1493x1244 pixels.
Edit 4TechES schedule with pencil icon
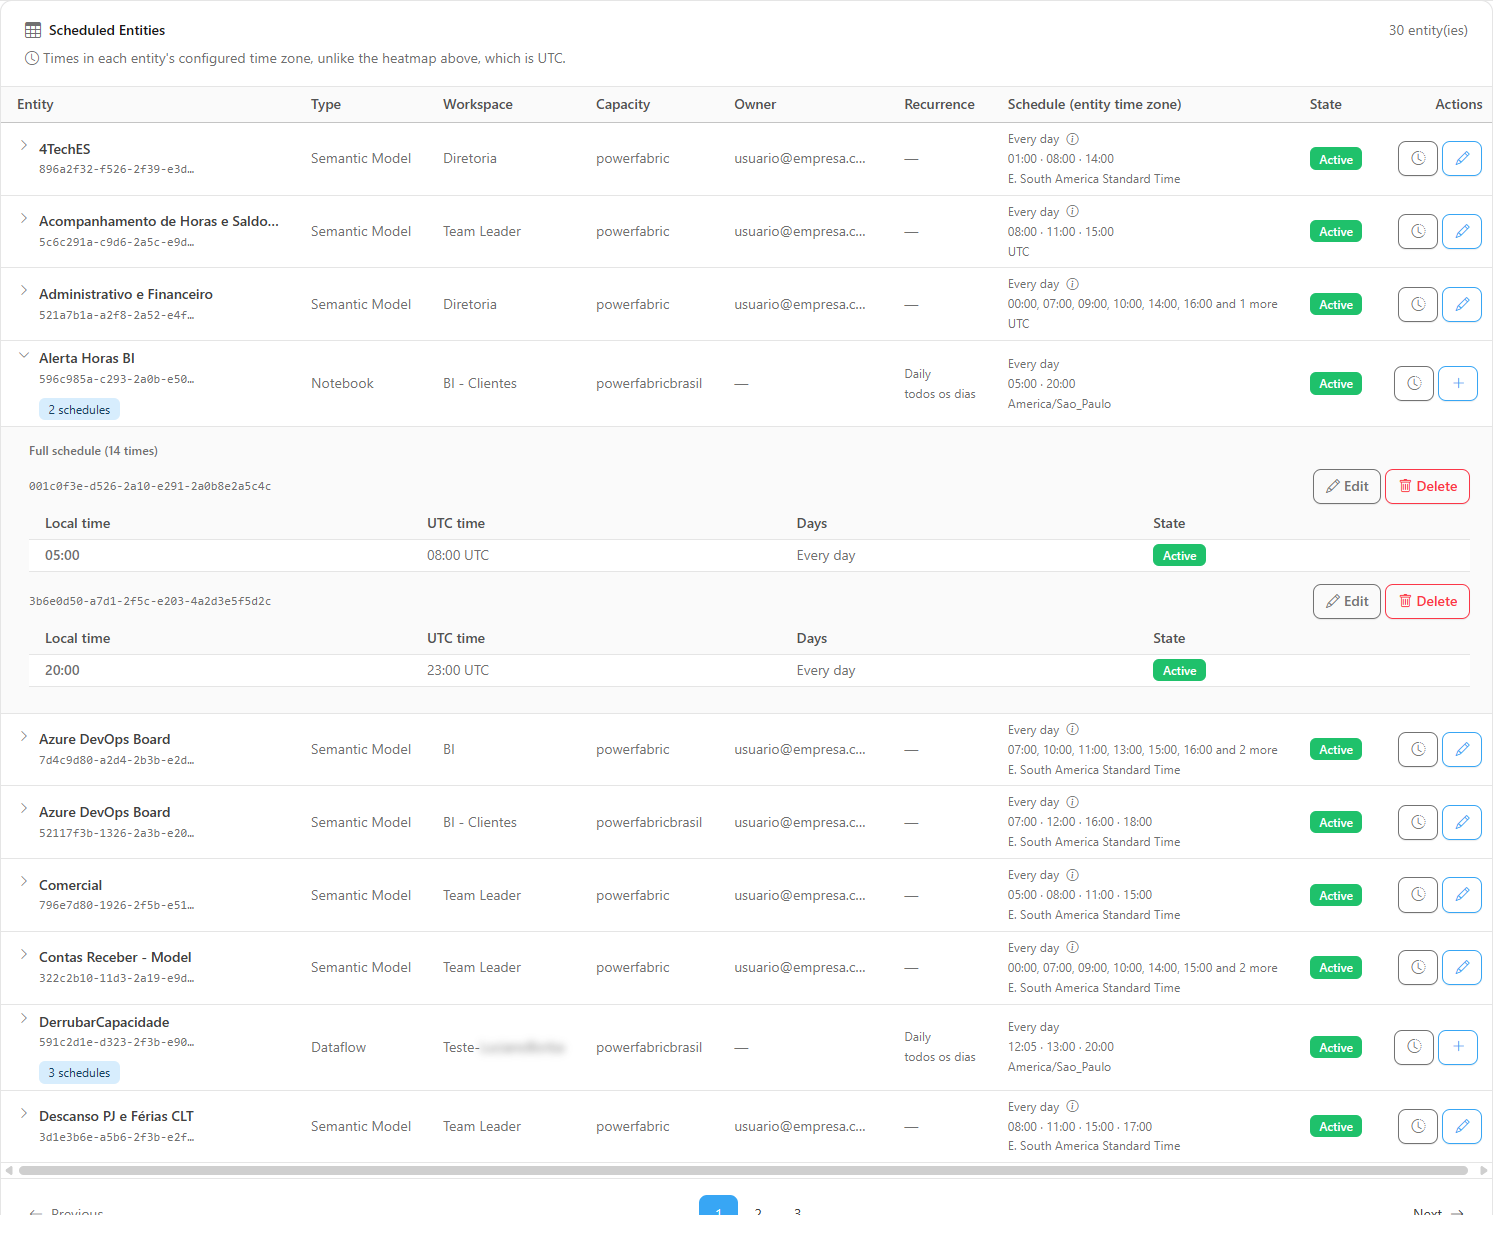point(1461,159)
